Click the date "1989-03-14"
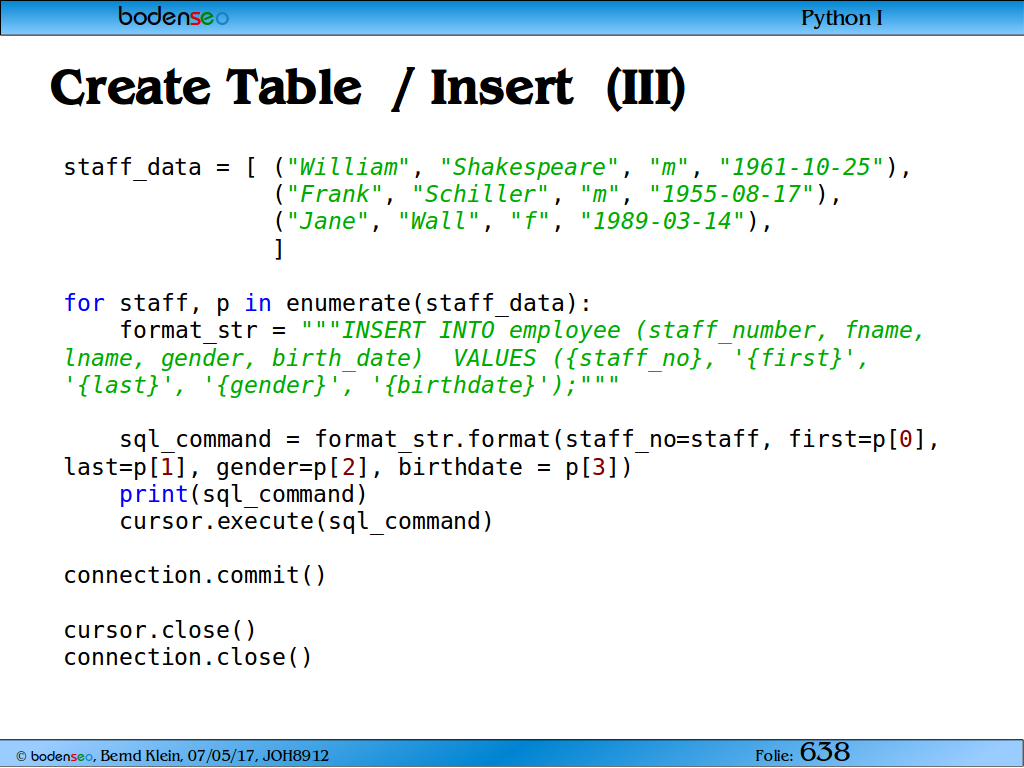The height and width of the screenshot is (768, 1024). pyautogui.click(x=662, y=221)
